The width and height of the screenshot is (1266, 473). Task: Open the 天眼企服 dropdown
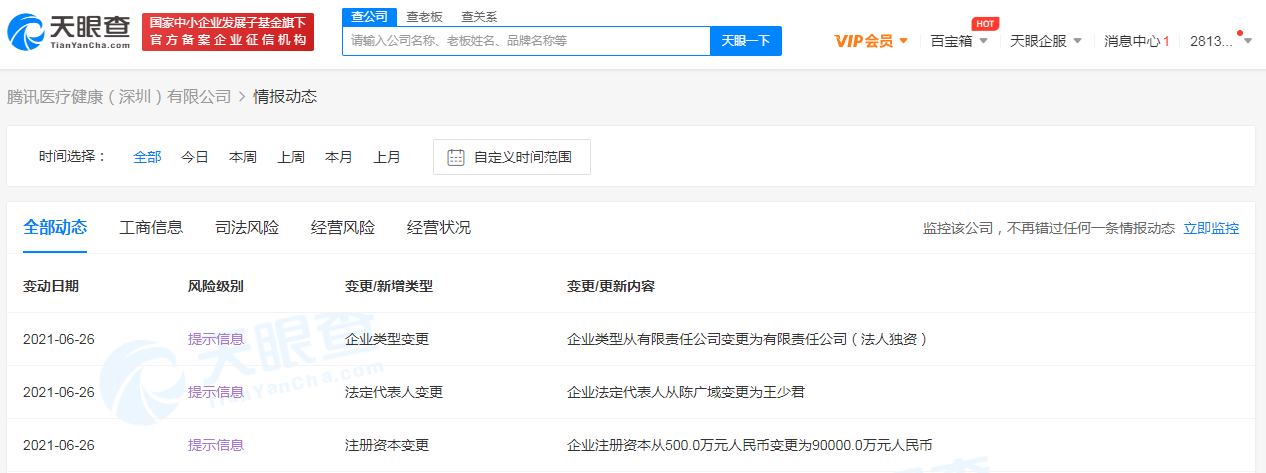click(1046, 41)
